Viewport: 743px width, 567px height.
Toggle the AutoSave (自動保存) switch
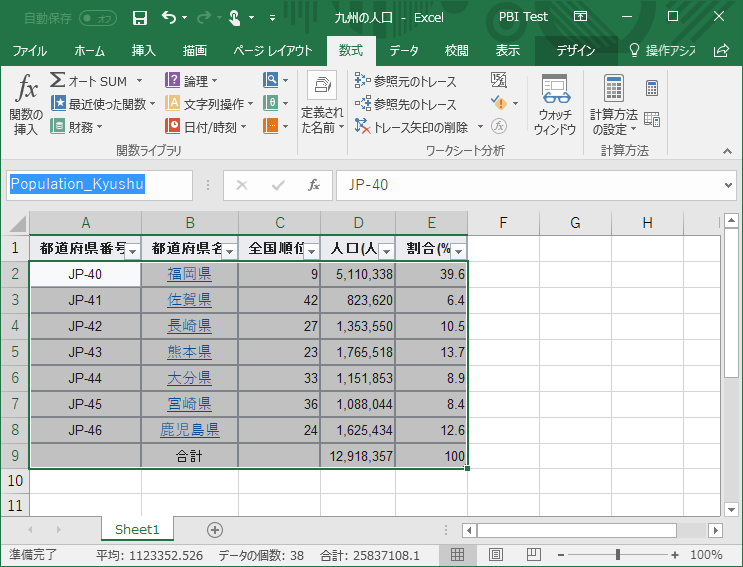98,18
